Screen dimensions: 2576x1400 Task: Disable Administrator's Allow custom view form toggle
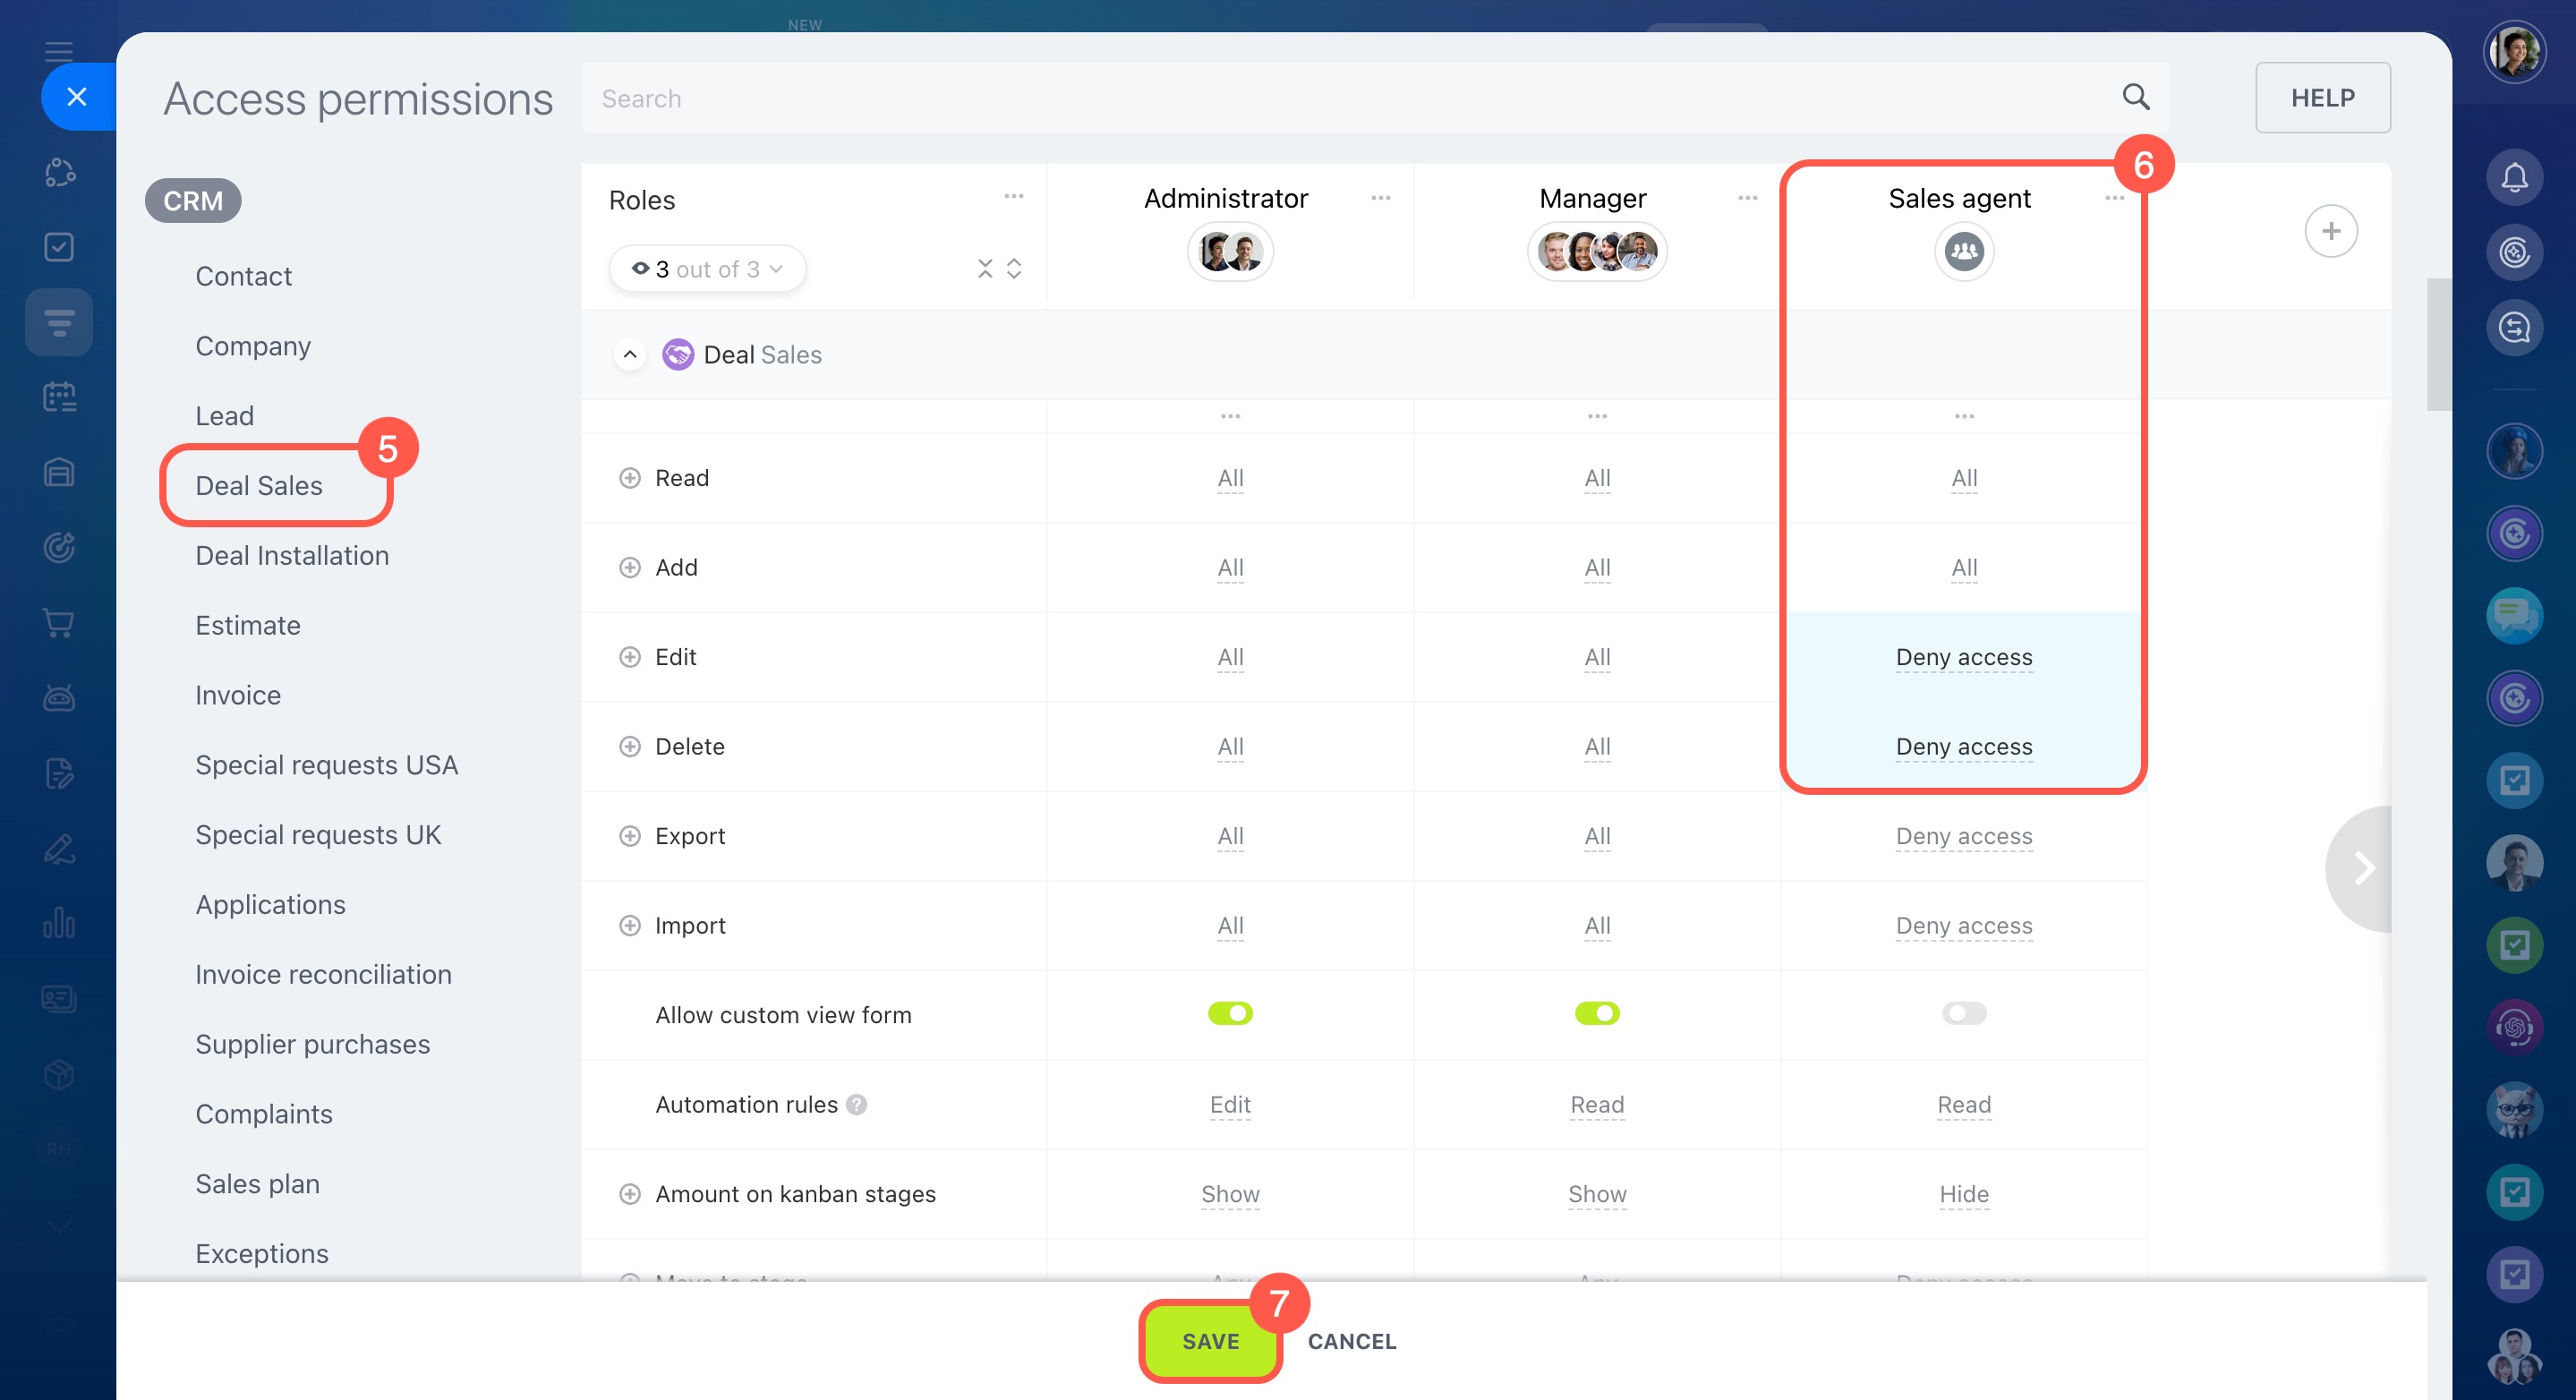(1230, 1014)
